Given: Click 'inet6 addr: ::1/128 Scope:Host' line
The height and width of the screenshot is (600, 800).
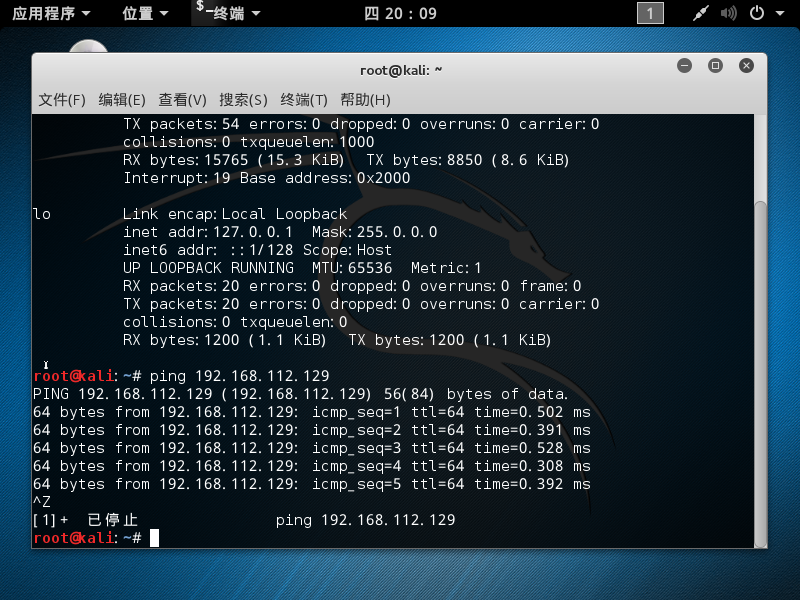Looking at the screenshot, I should (x=257, y=250).
